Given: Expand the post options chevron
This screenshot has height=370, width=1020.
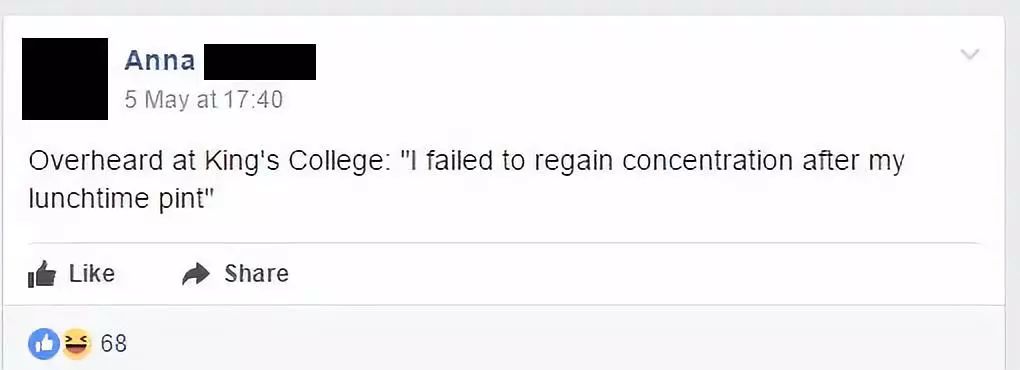Looking at the screenshot, I should [970, 55].
